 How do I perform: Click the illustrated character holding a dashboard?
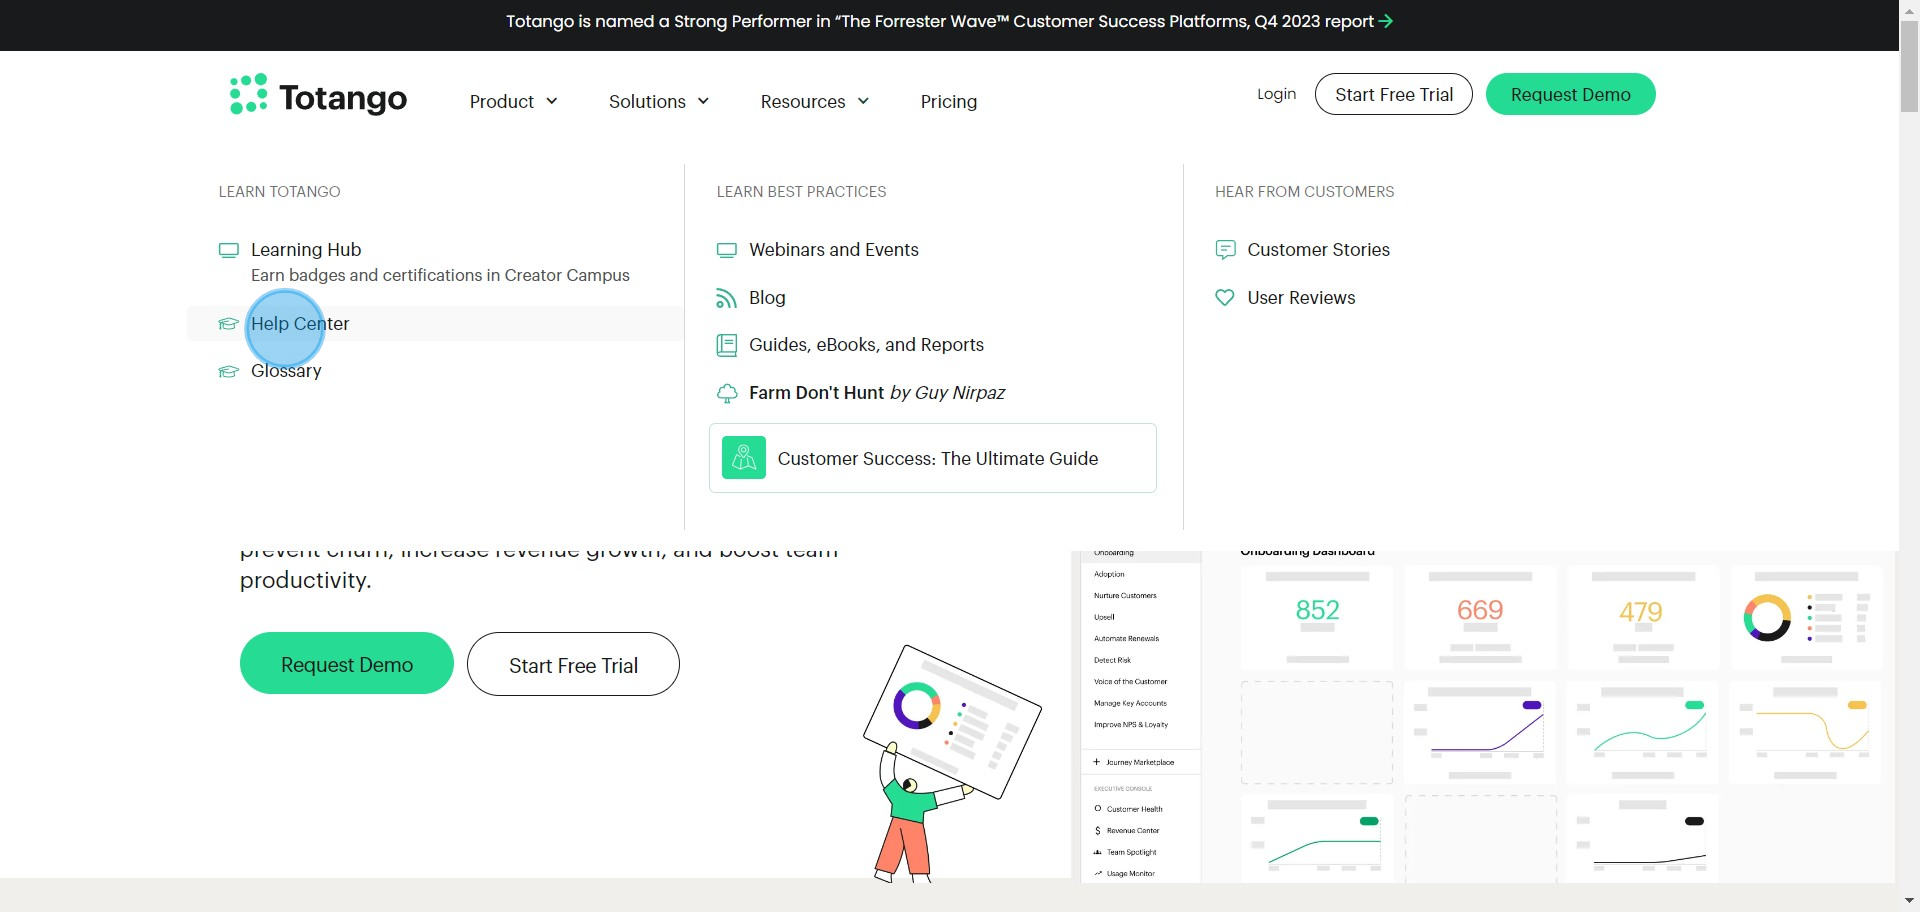tap(950, 764)
